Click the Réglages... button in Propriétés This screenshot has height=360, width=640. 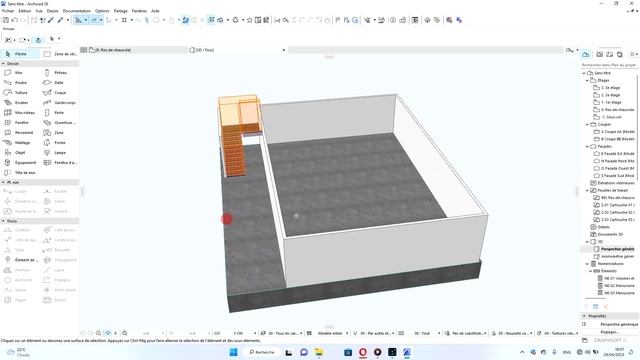tap(610, 332)
